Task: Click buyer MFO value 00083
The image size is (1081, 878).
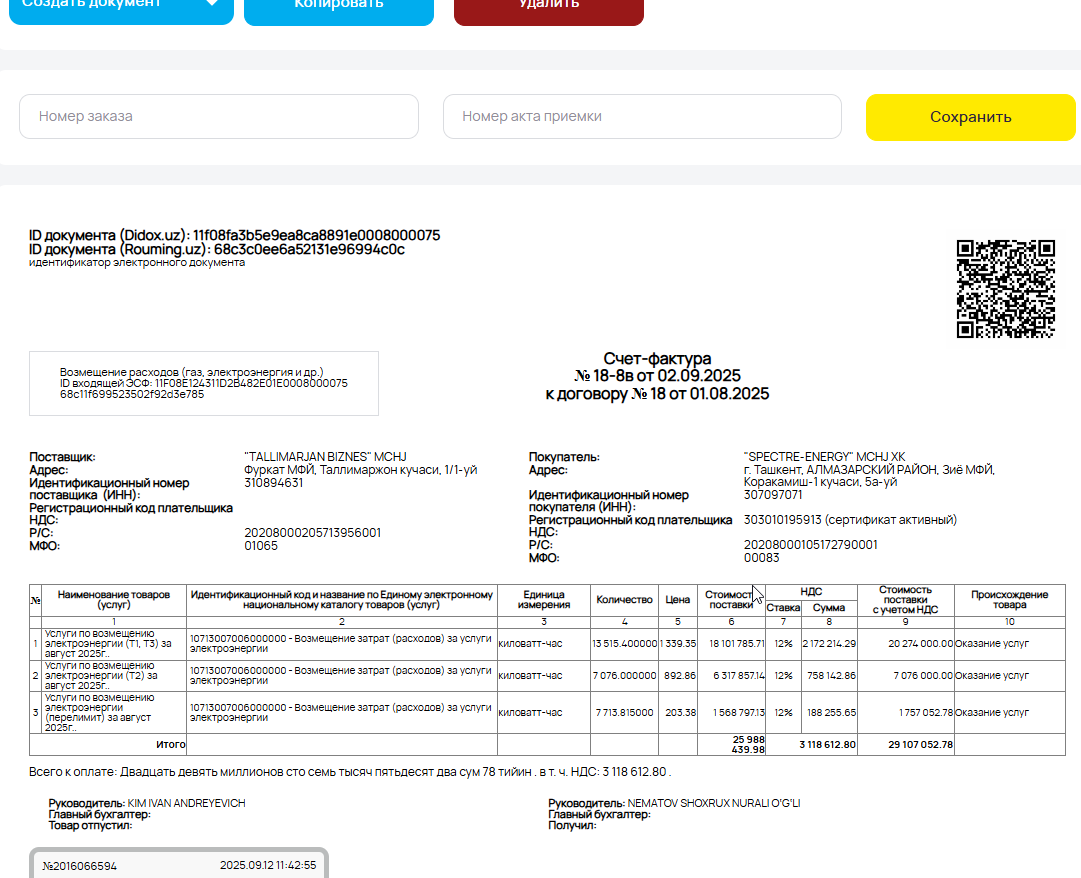Action: [761, 558]
